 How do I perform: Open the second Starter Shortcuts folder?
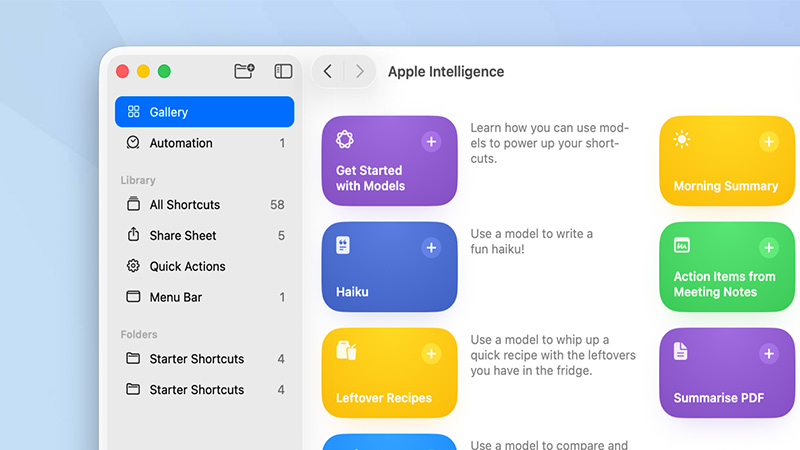pos(205,390)
